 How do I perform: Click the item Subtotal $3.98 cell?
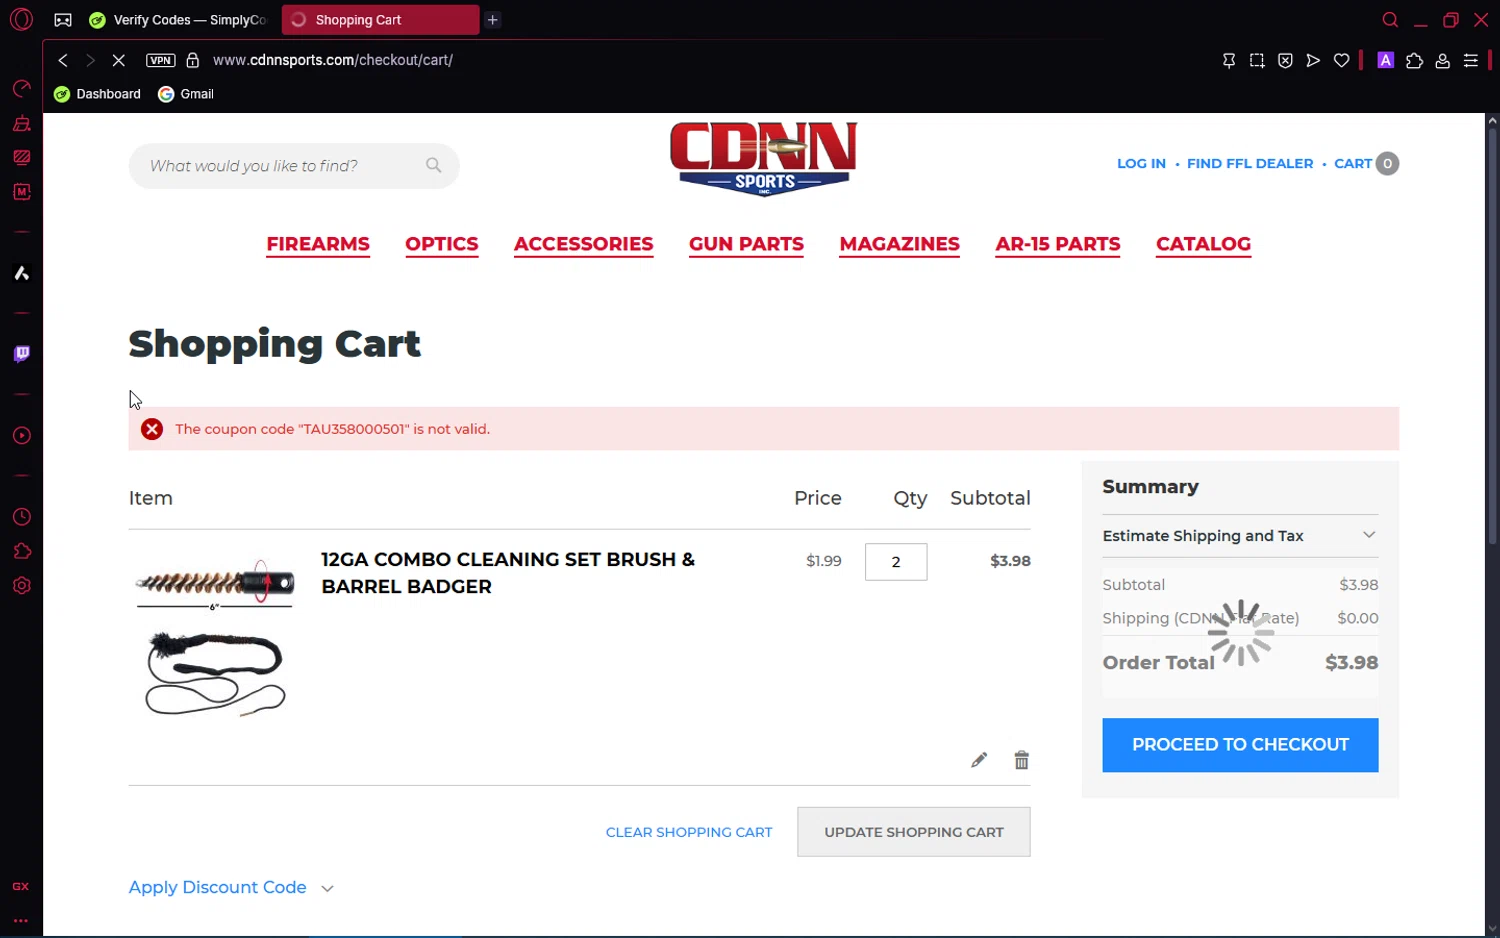(x=1010, y=561)
